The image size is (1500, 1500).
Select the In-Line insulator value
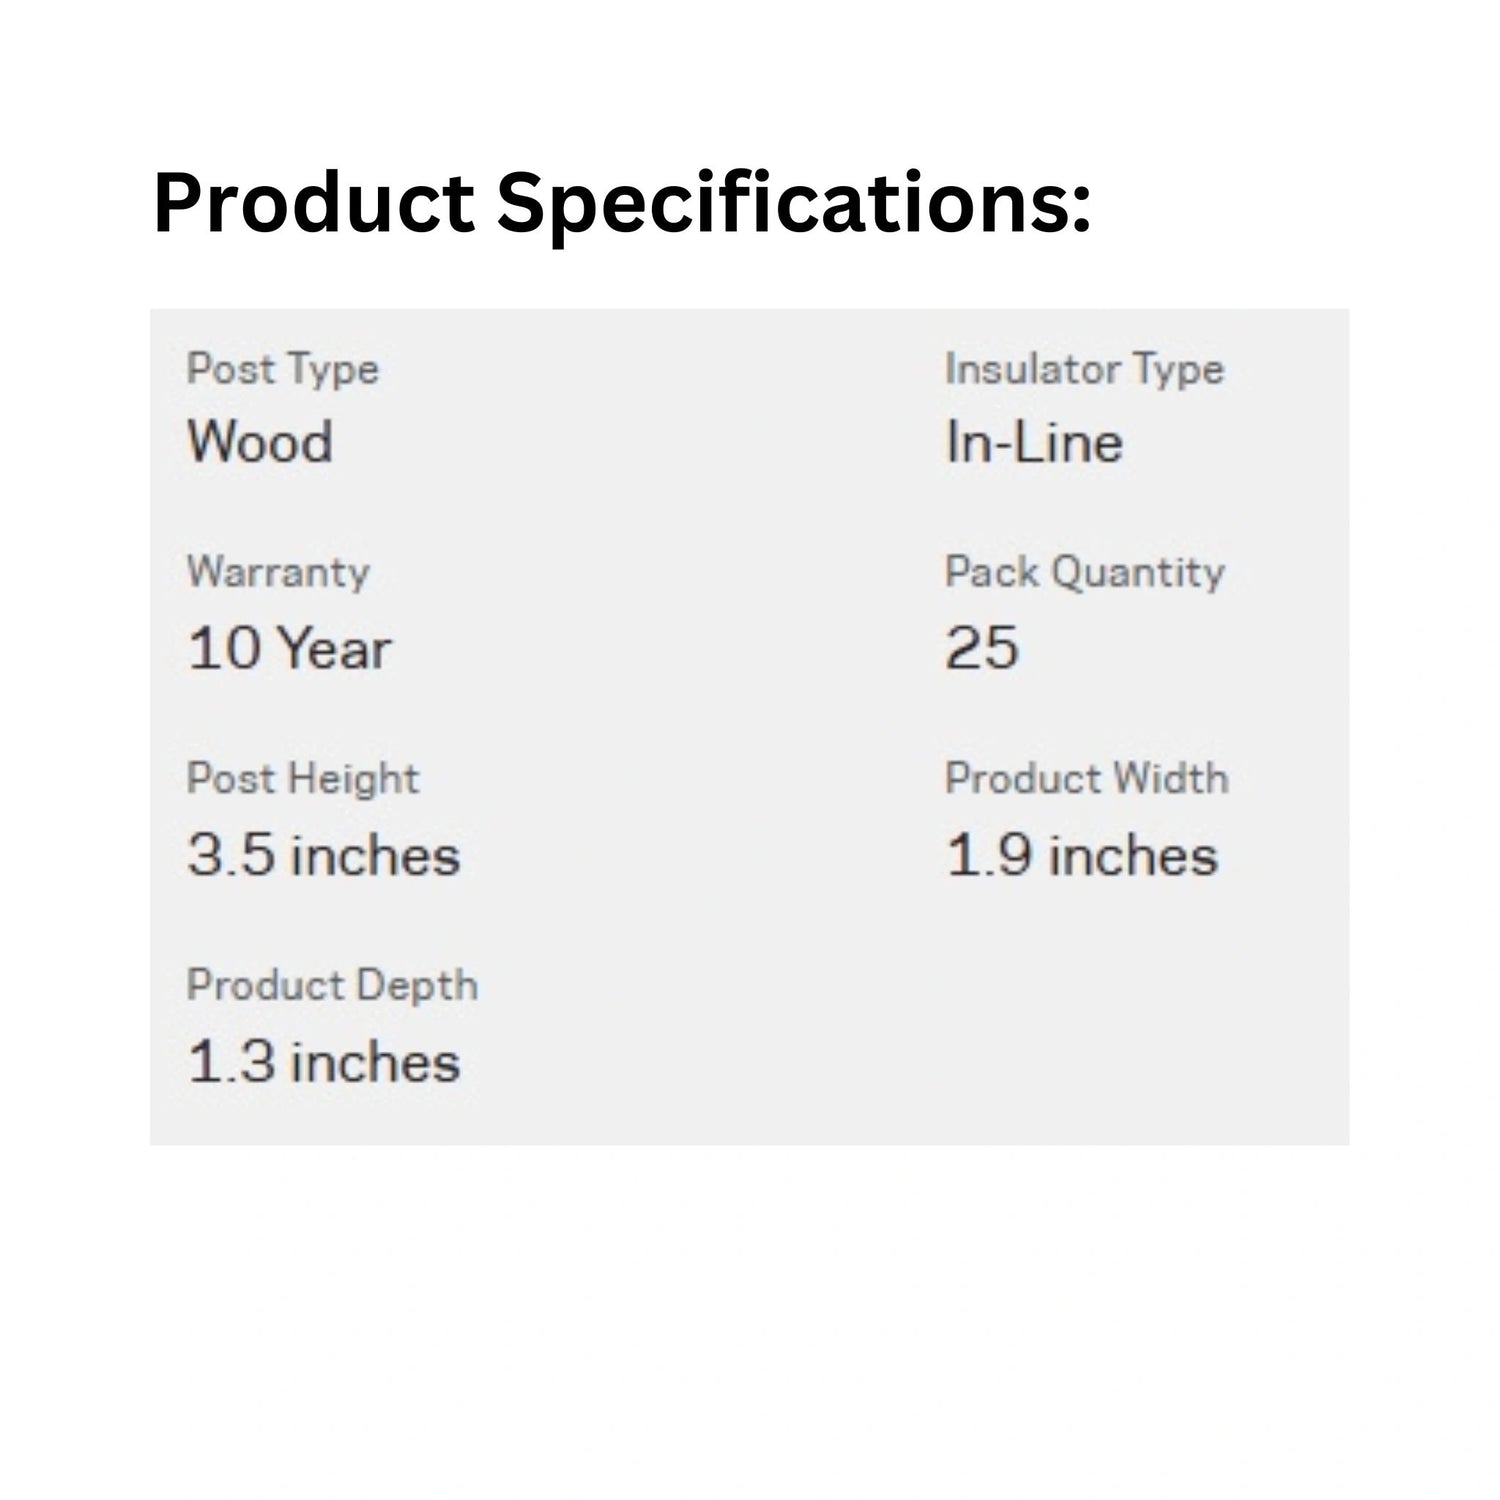(x=1034, y=442)
